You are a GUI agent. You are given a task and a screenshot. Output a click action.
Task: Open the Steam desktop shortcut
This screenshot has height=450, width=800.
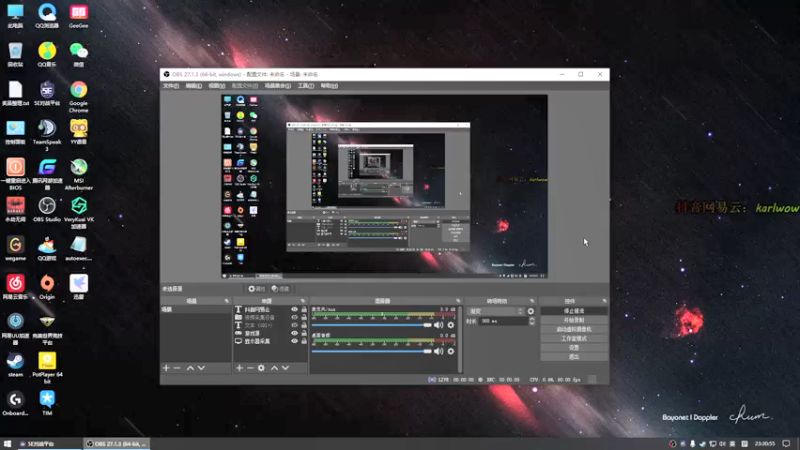15,364
